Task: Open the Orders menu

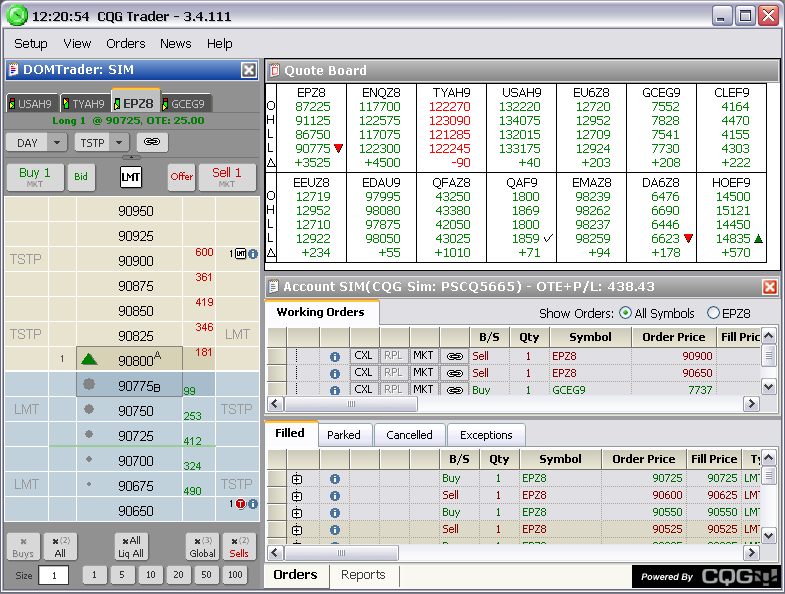Action: (x=126, y=44)
